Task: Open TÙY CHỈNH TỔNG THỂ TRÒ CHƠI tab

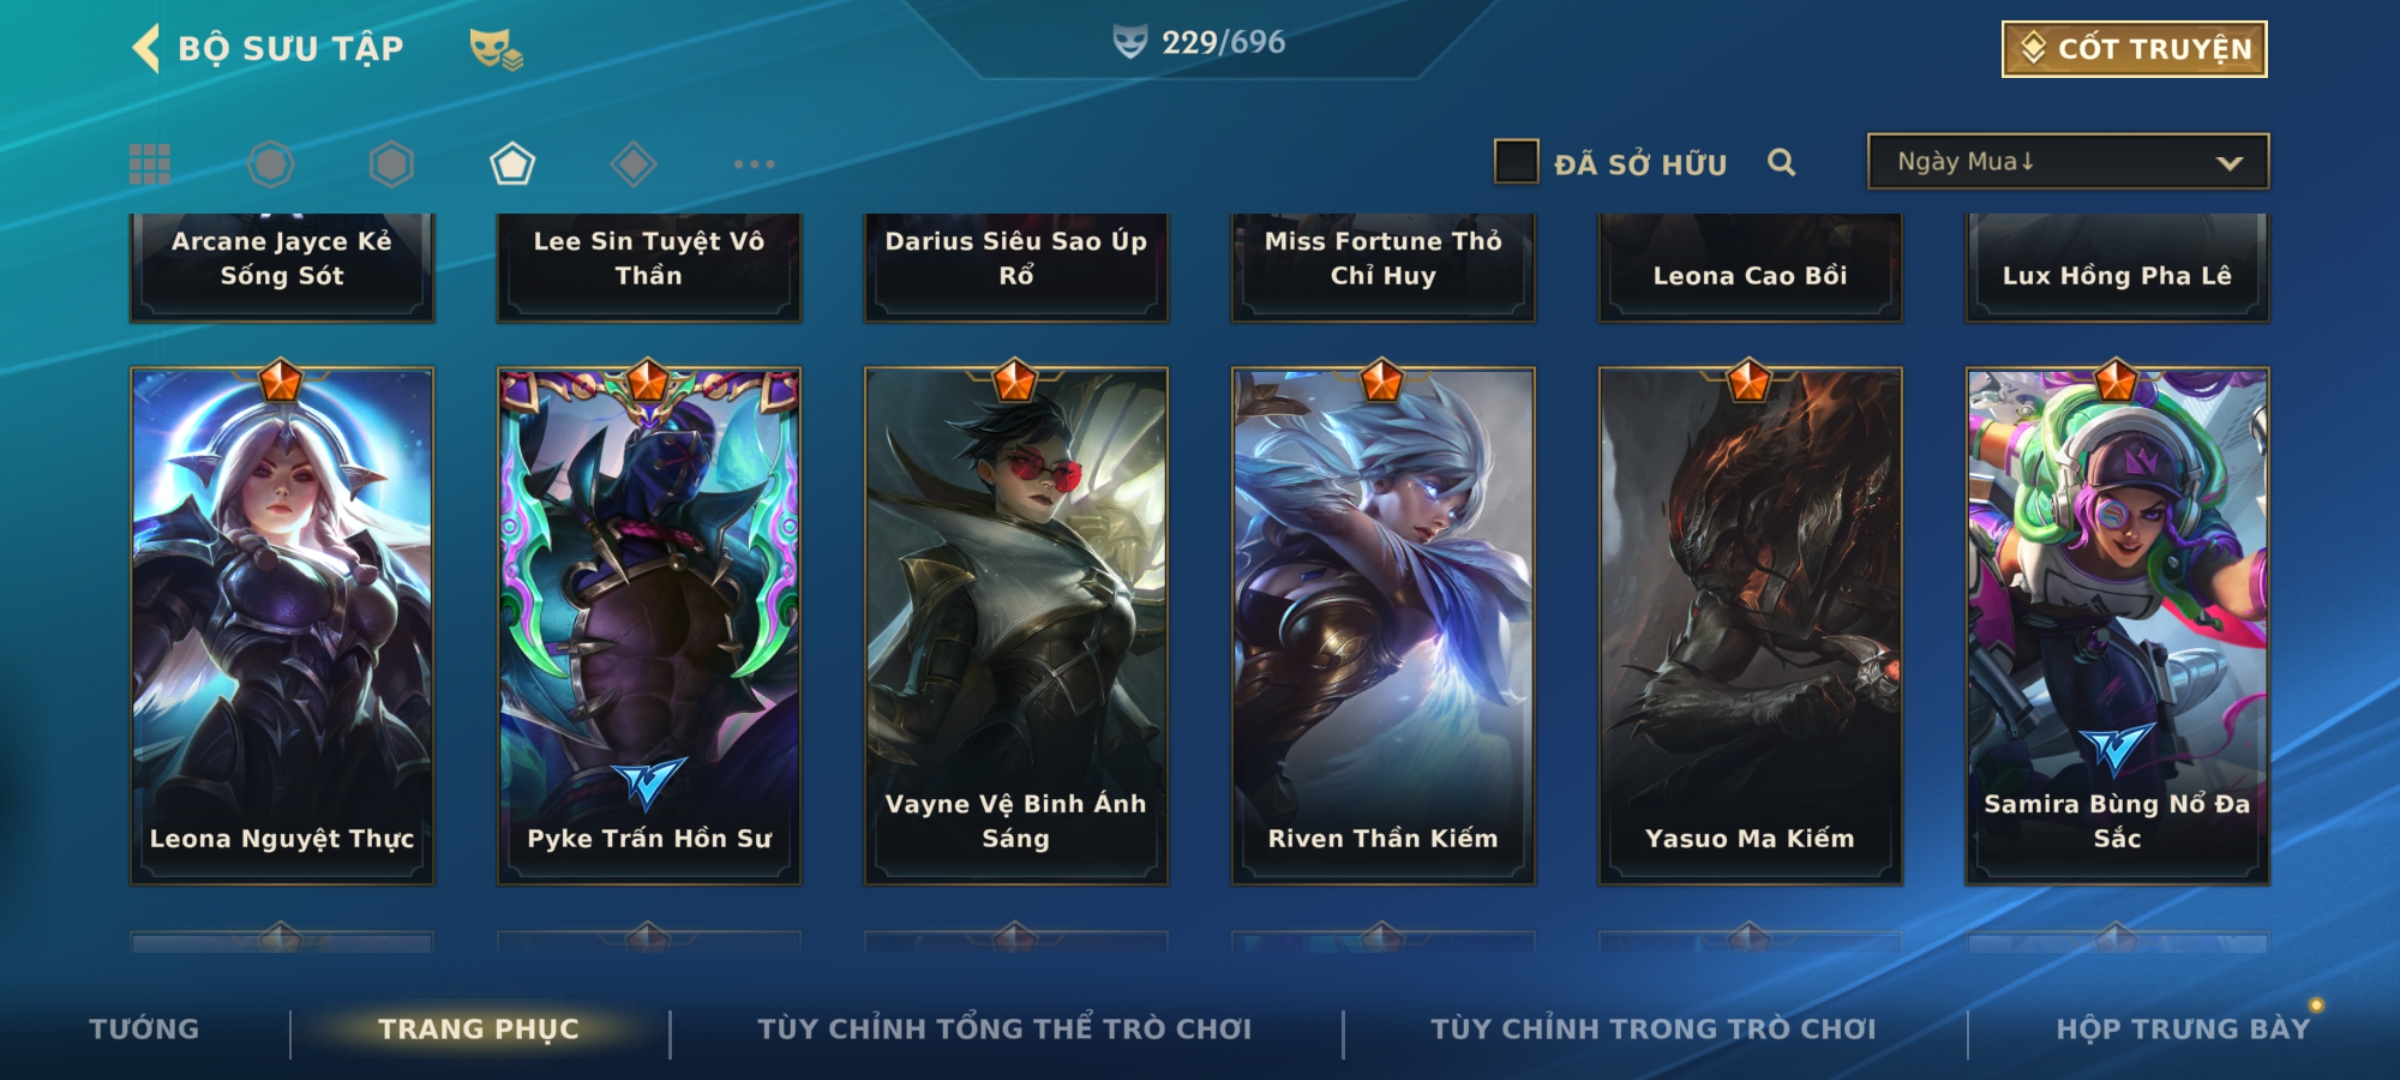Action: coord(1004,1029)
